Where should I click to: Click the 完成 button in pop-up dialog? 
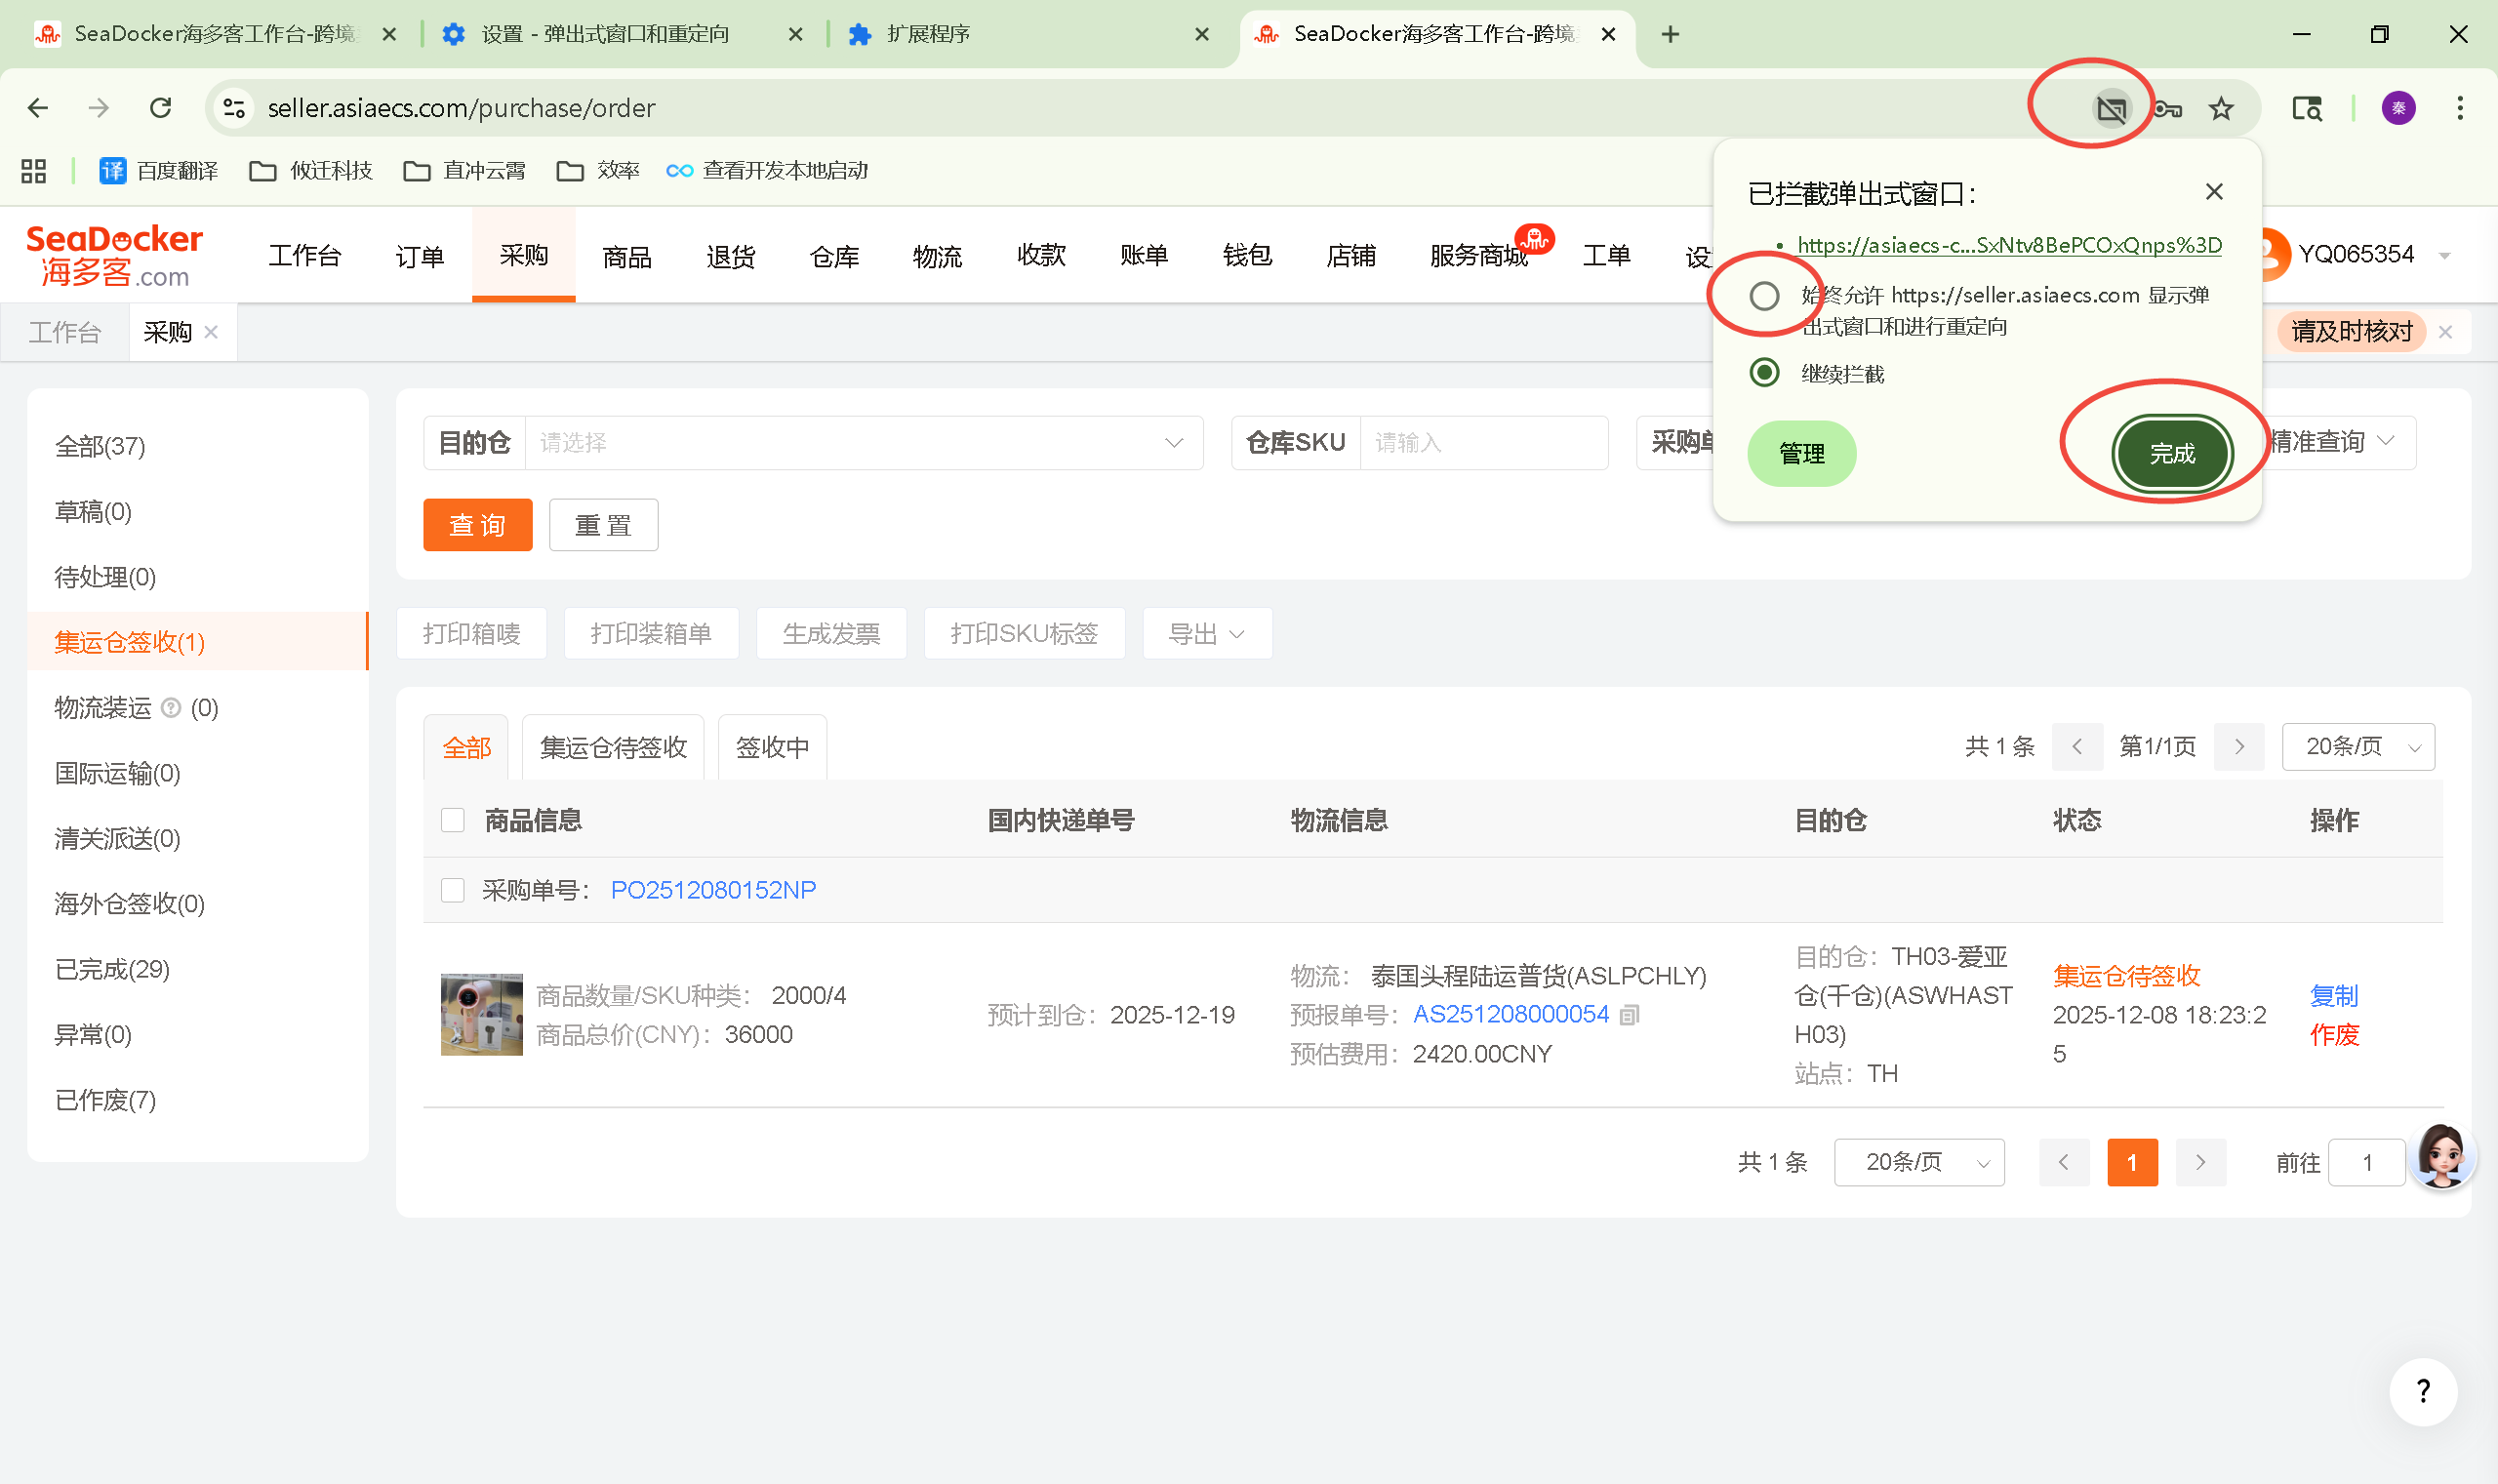(x=2171, y=454)
